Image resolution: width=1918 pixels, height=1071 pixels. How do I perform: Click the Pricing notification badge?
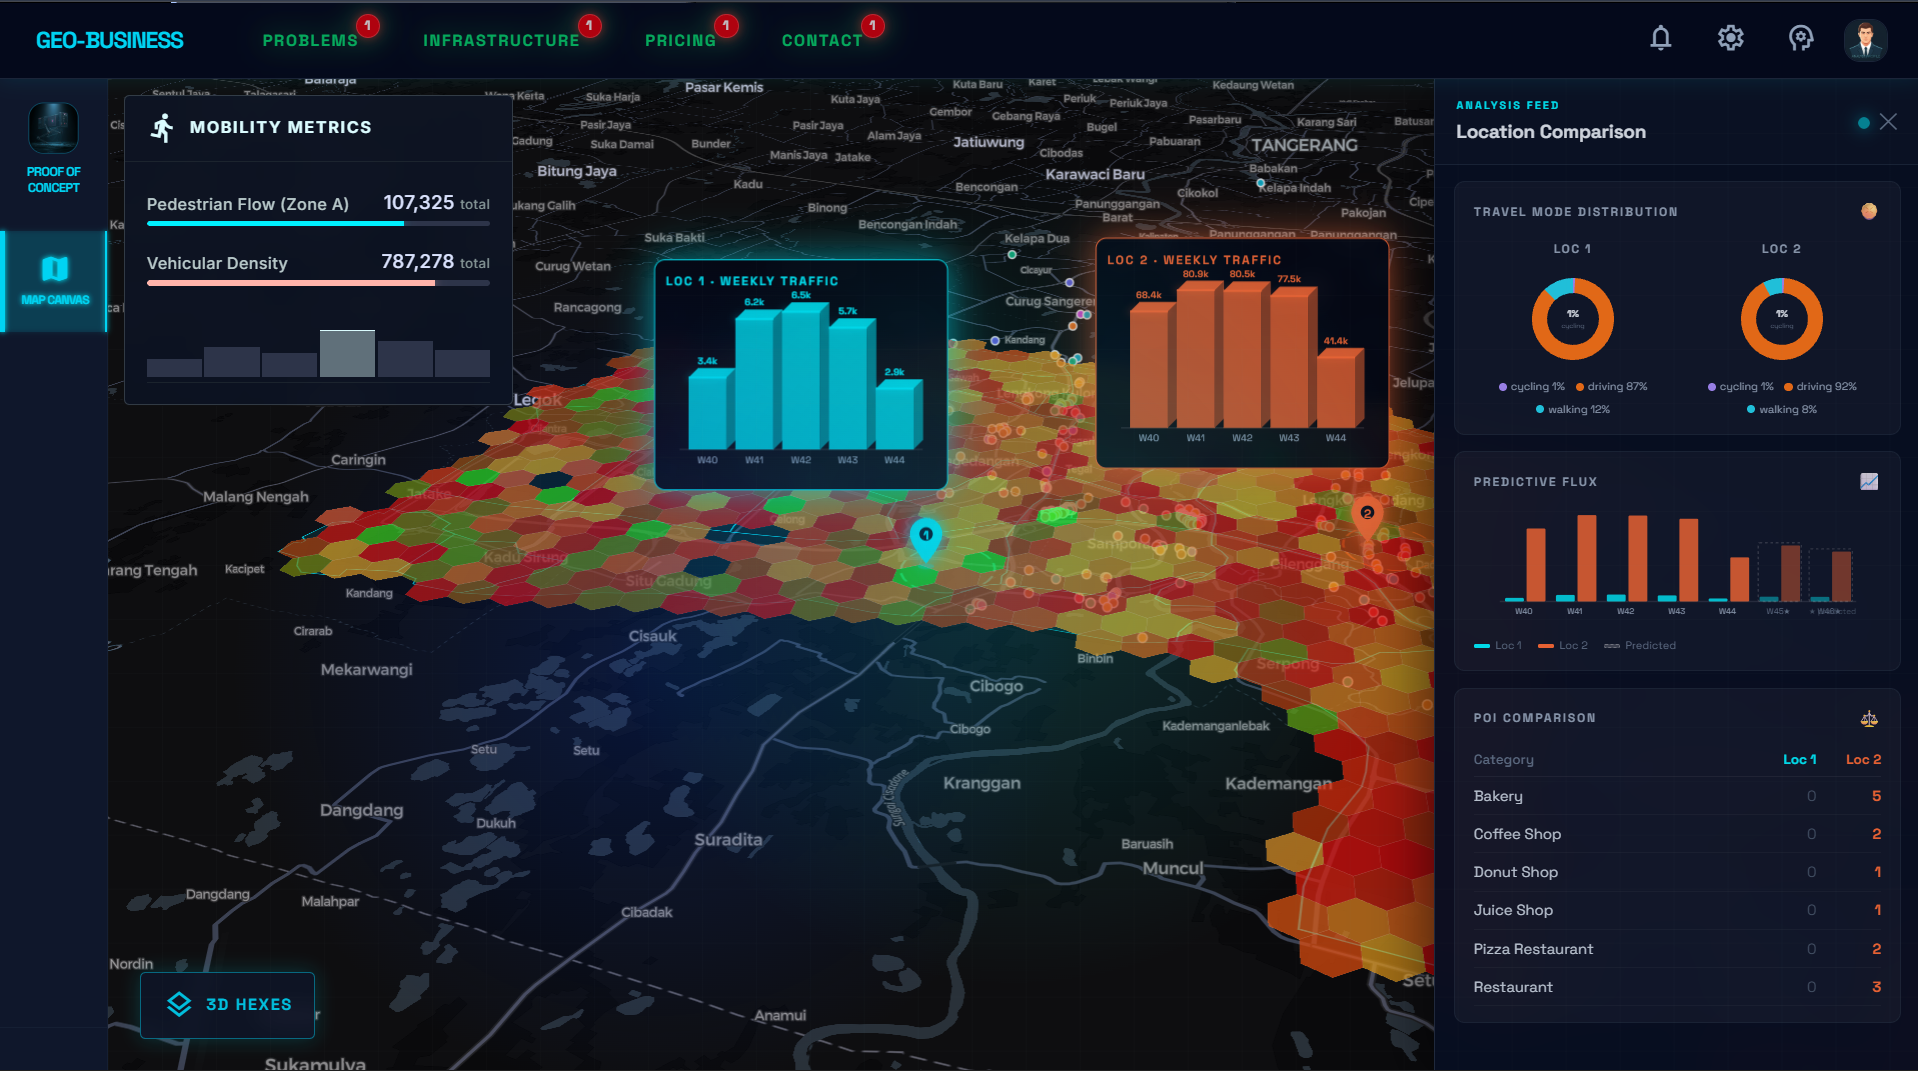pyautogui.click(x=726, y=25)
